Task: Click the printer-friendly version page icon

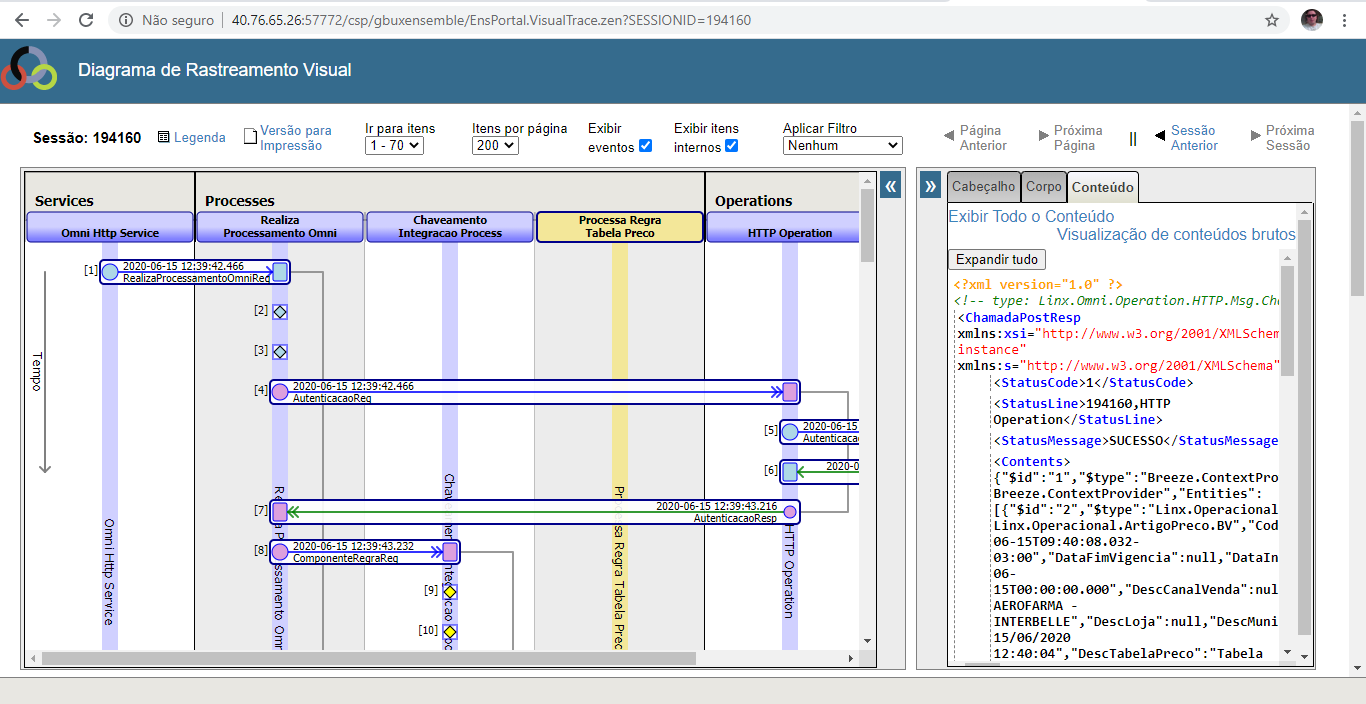Action: [x=250, y=137]
